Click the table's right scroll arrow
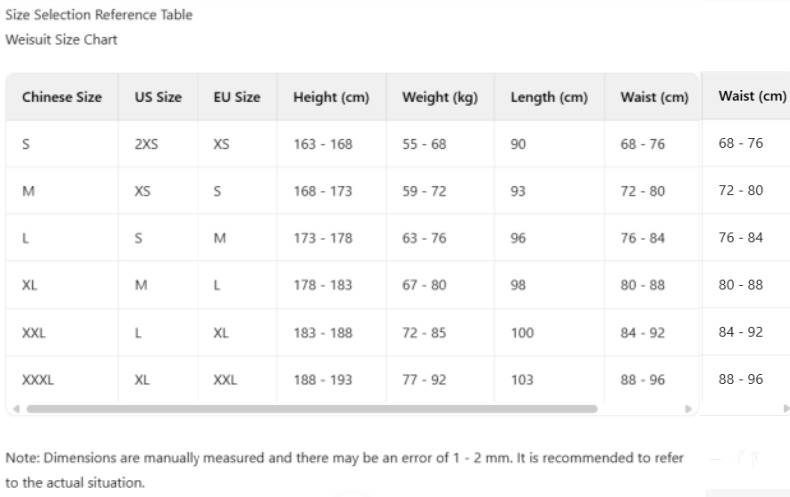Viewport: 790px width, 497px height. pos(688,409)
